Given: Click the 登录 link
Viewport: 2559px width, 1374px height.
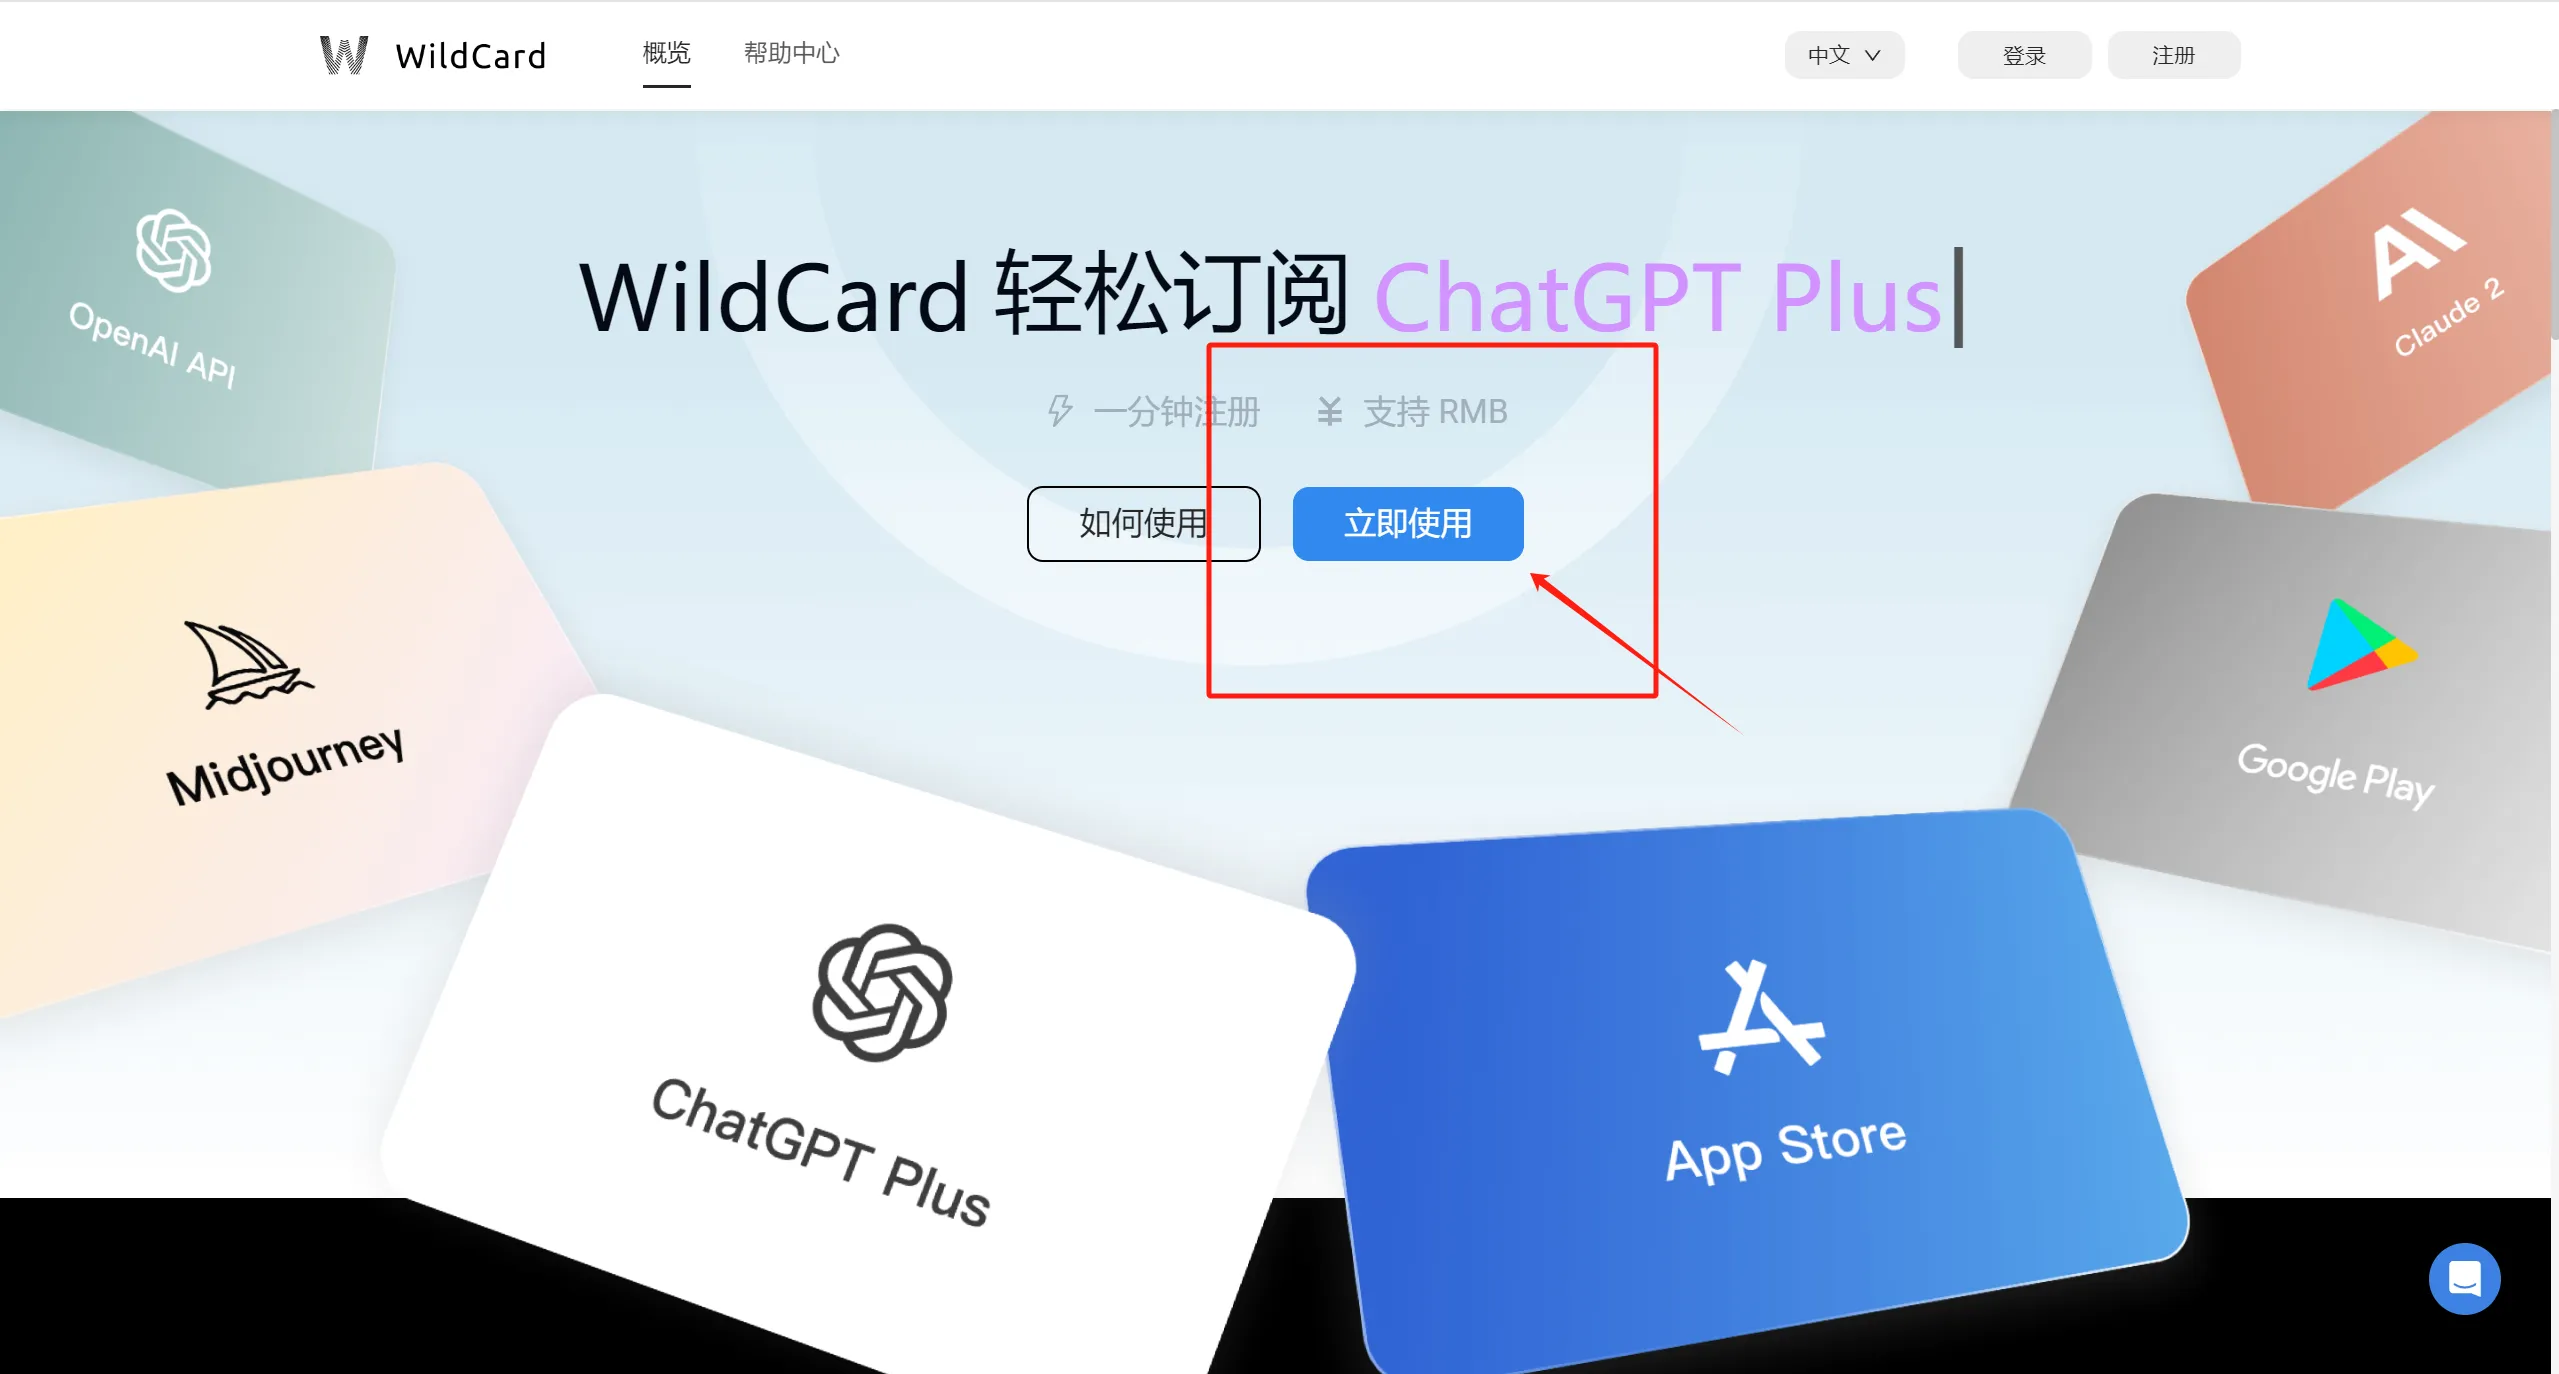Looking at the screenshot, I should tap(2024, 56).
